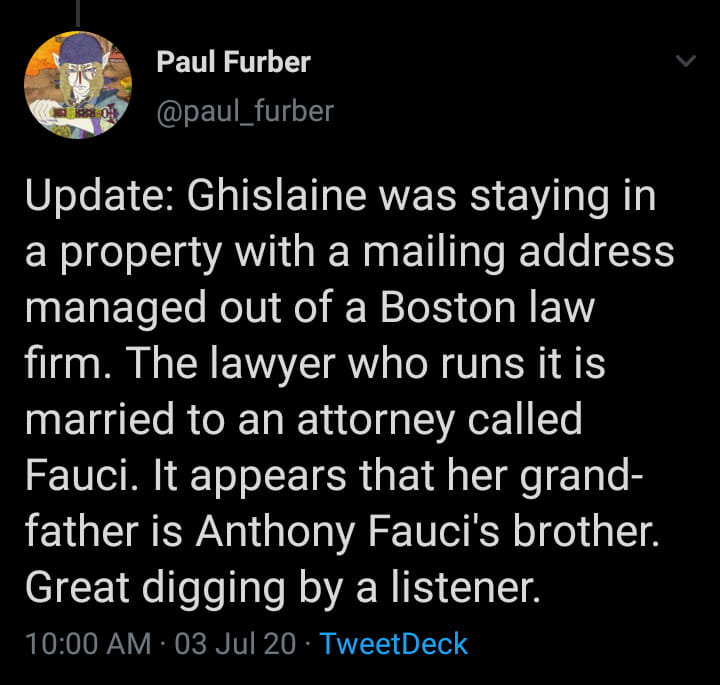Open Paul Furber's profile avatar
The width and height of the screenshot is (720, 685).
pyautogui.click(x=78, y=84)
